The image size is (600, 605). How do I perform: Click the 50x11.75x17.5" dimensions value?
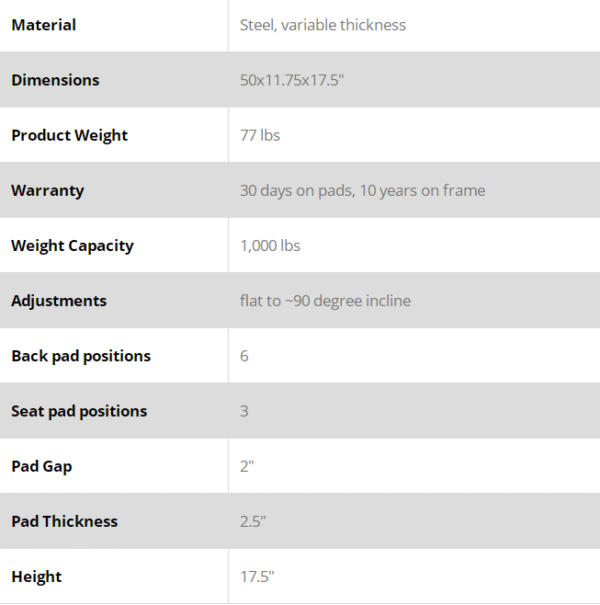(x=292, y=80)
